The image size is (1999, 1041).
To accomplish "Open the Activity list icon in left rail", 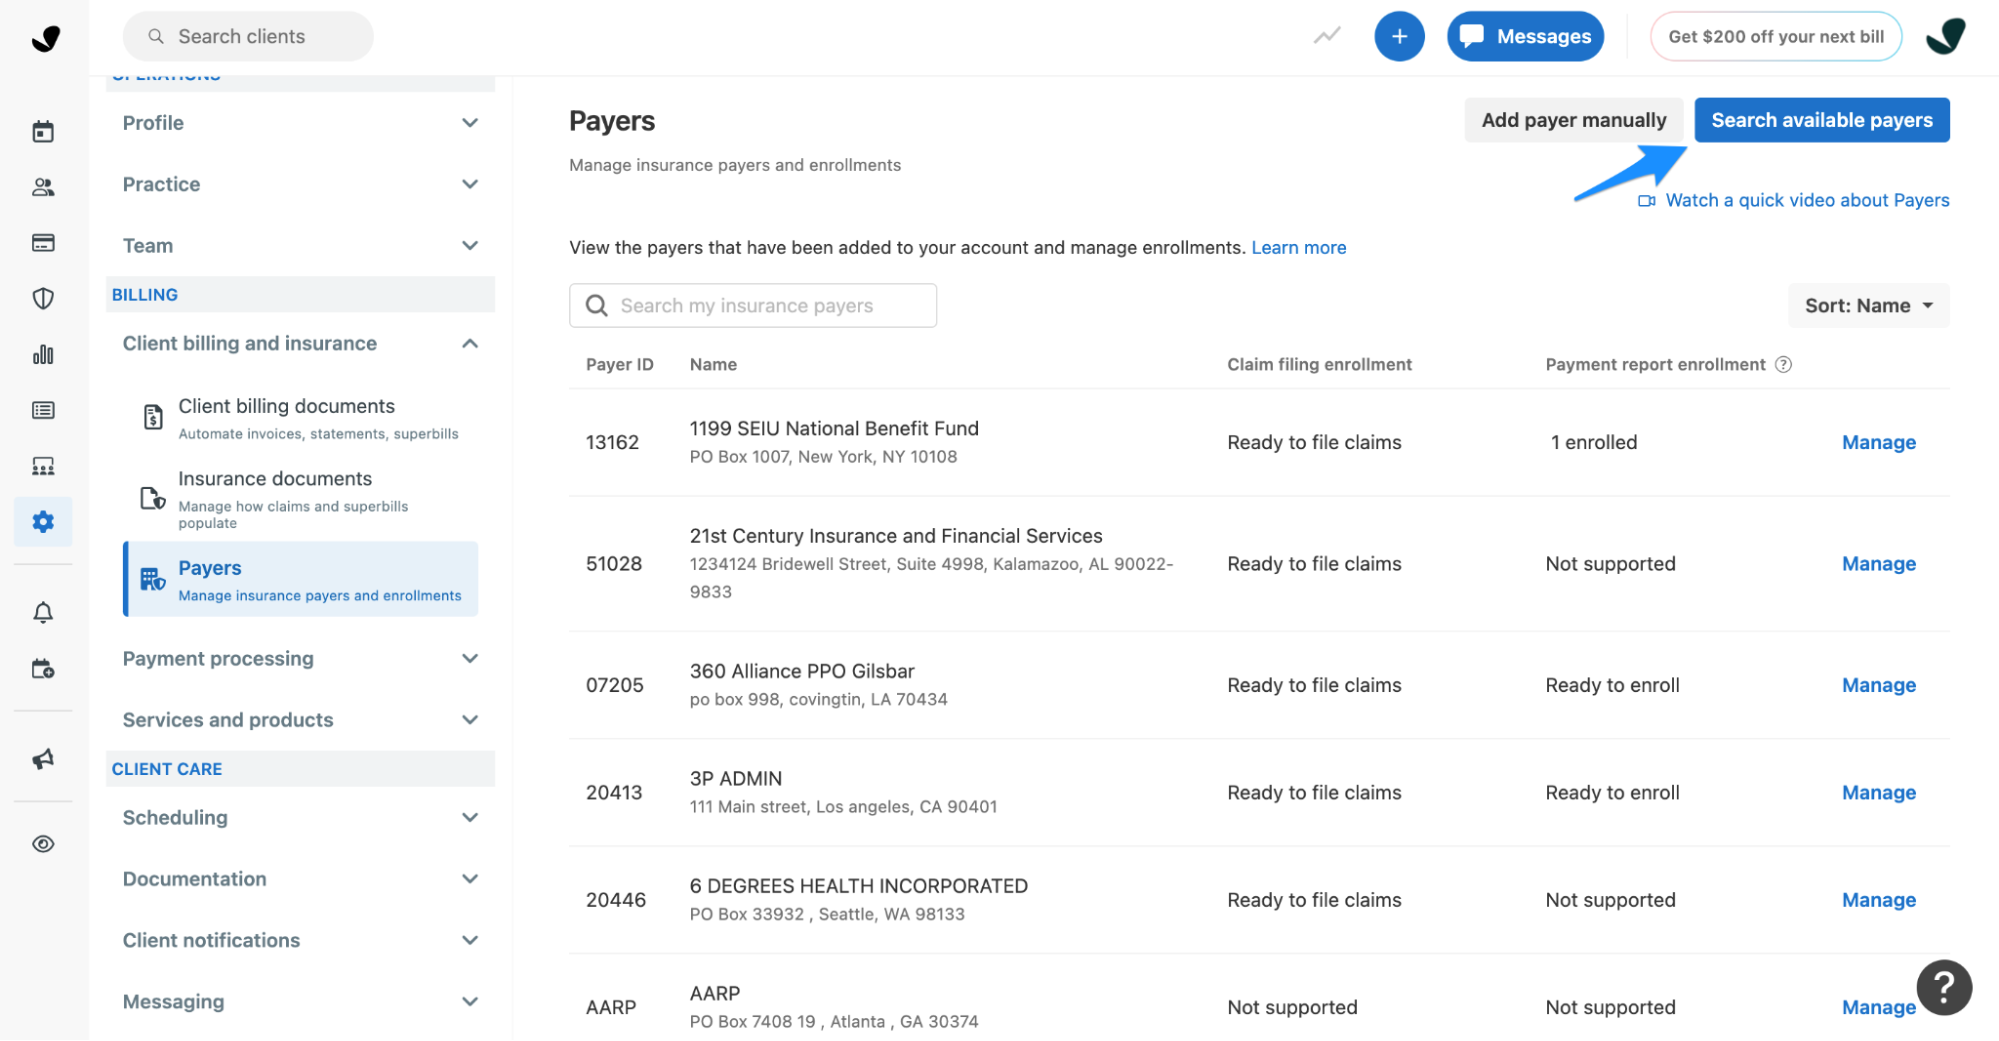I will 43,410.
